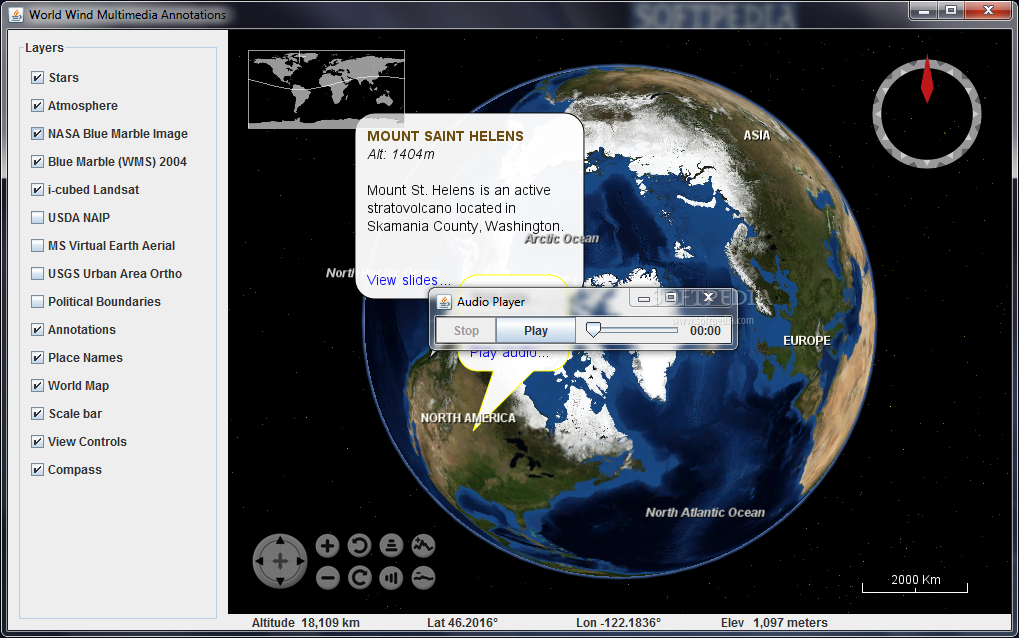This screenshot has height=638, width=1019.
Task: Click the Altitude 18,109 km status entry
Action: [305, 622]
